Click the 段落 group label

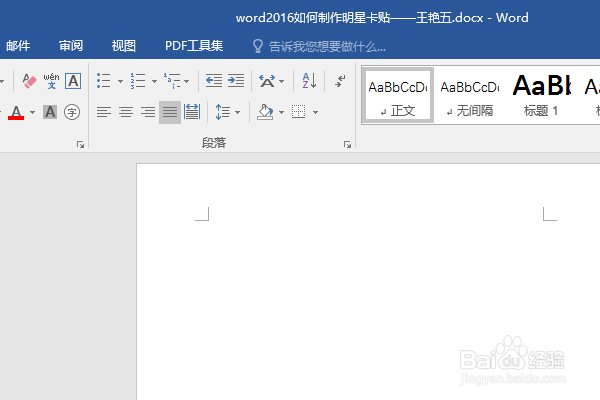214,143
